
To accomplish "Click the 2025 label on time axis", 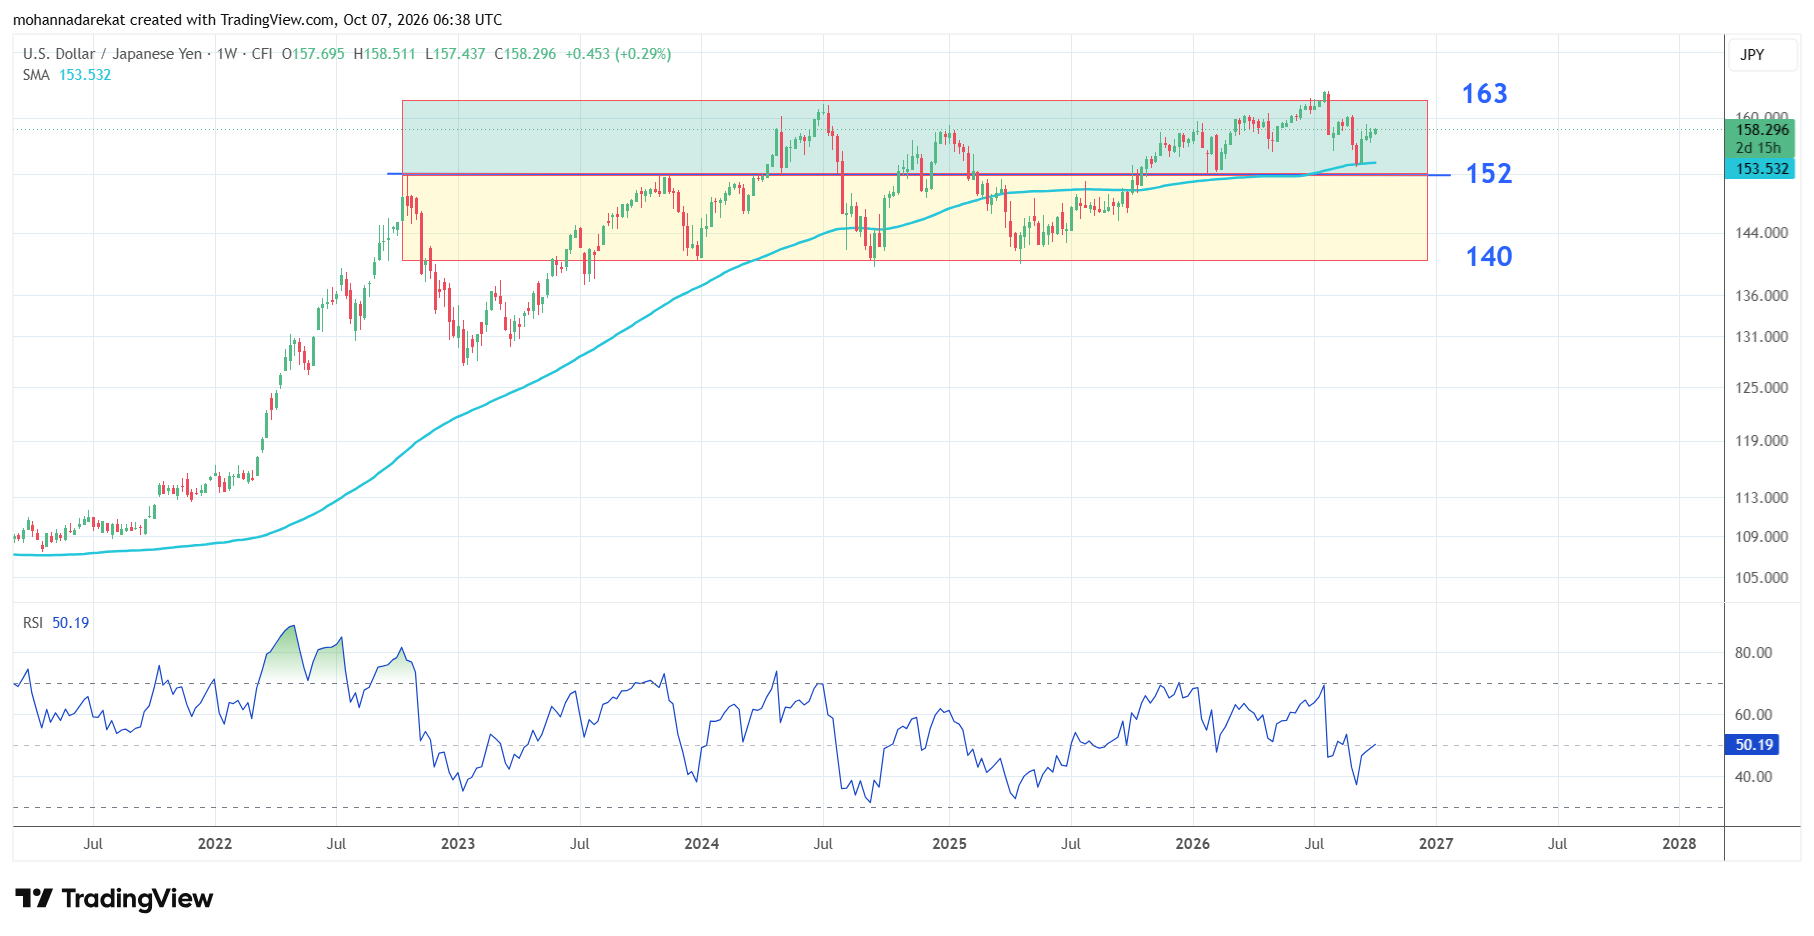I will (949, 844).
